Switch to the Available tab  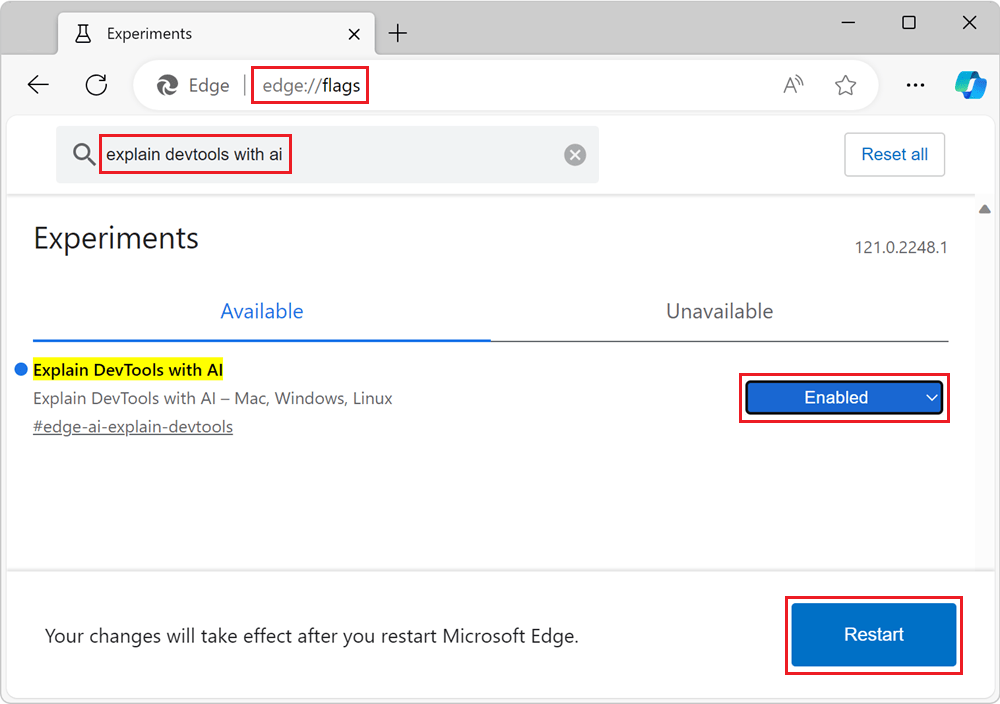pos(261,311)
